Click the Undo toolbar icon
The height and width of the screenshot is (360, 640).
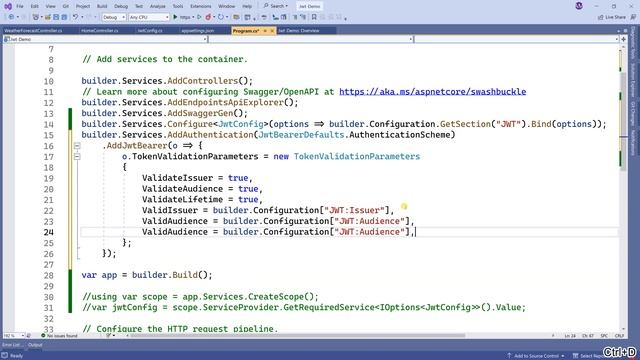pyautogui.click(x=76, y=17)
